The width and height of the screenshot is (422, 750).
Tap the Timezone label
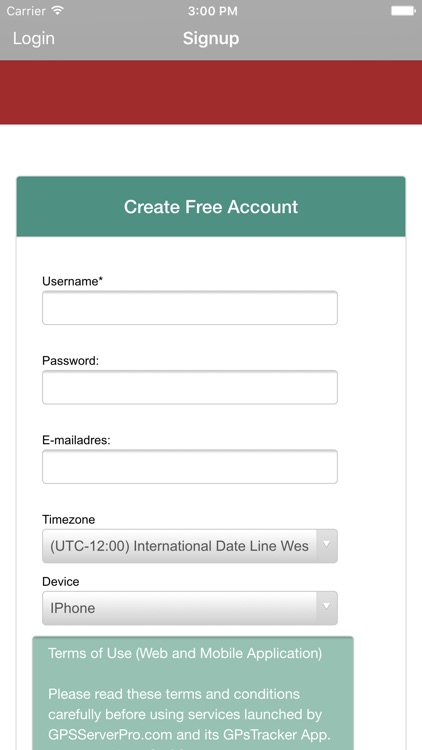click(68, 519)
